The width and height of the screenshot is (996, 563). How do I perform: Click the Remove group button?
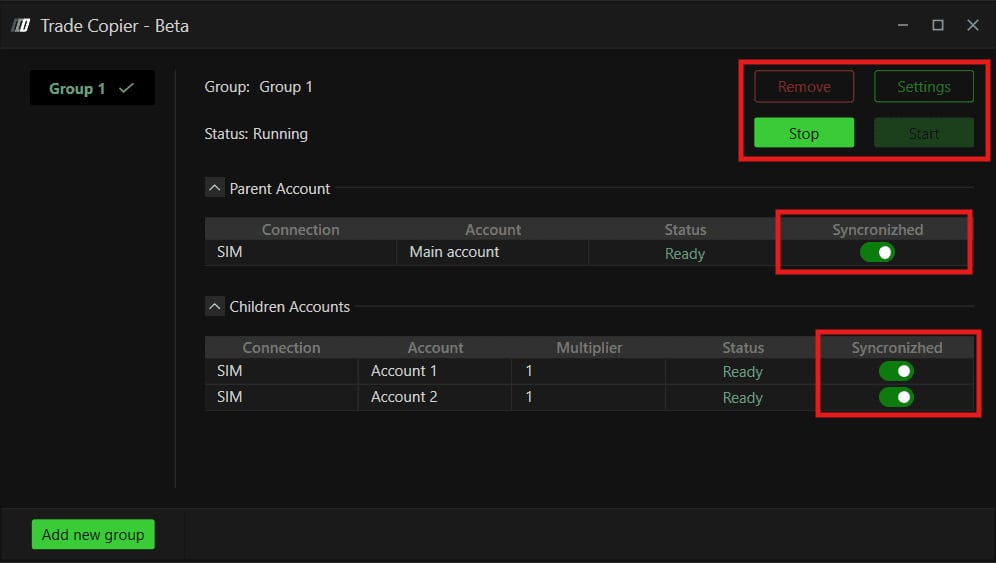click(x=804, y=86)
